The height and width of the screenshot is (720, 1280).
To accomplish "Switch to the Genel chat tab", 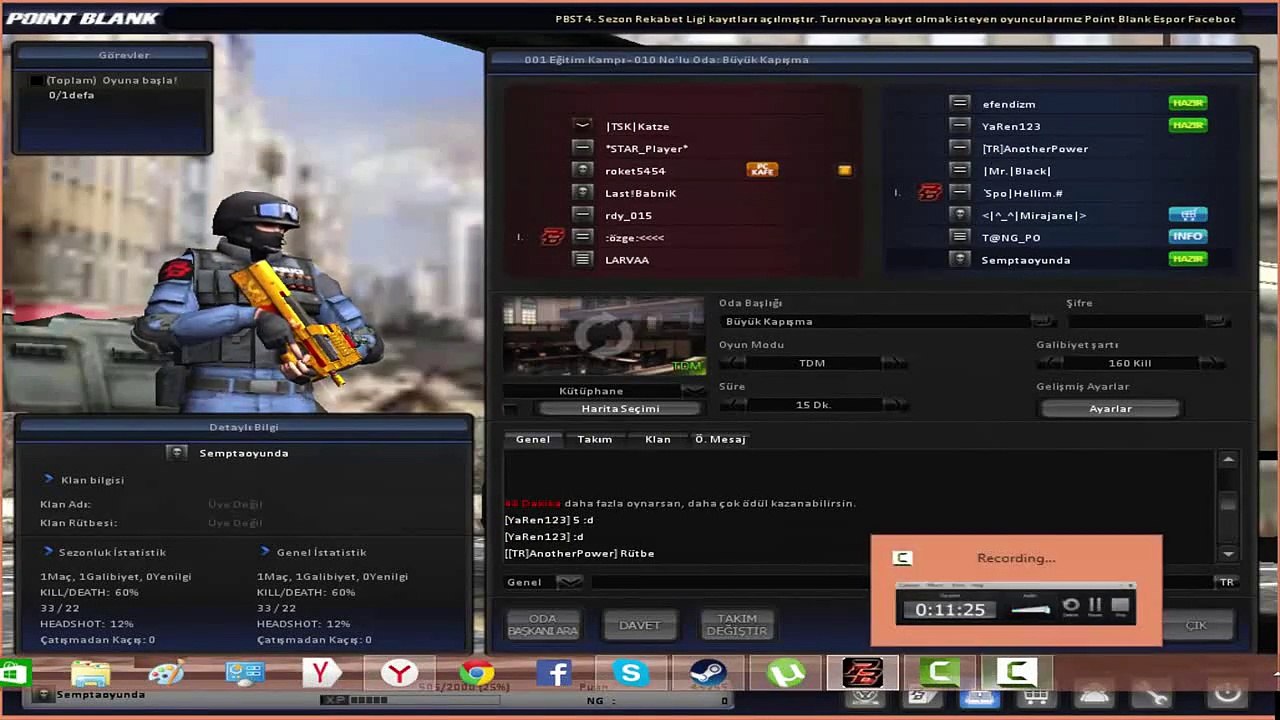I will pos(532,439).
